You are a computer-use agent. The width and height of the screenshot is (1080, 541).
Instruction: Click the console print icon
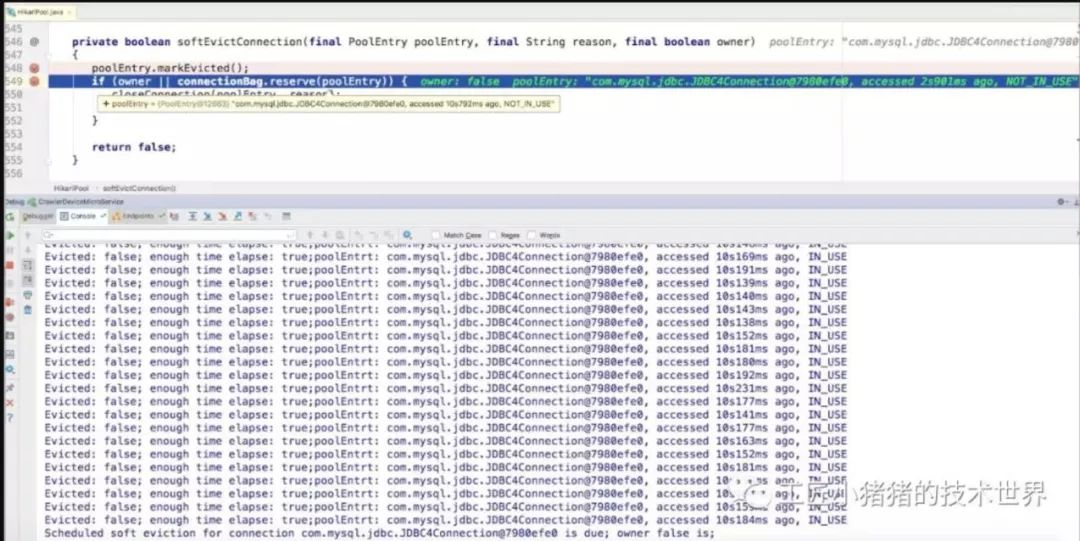pyautogui.click(x=28, y=295)
